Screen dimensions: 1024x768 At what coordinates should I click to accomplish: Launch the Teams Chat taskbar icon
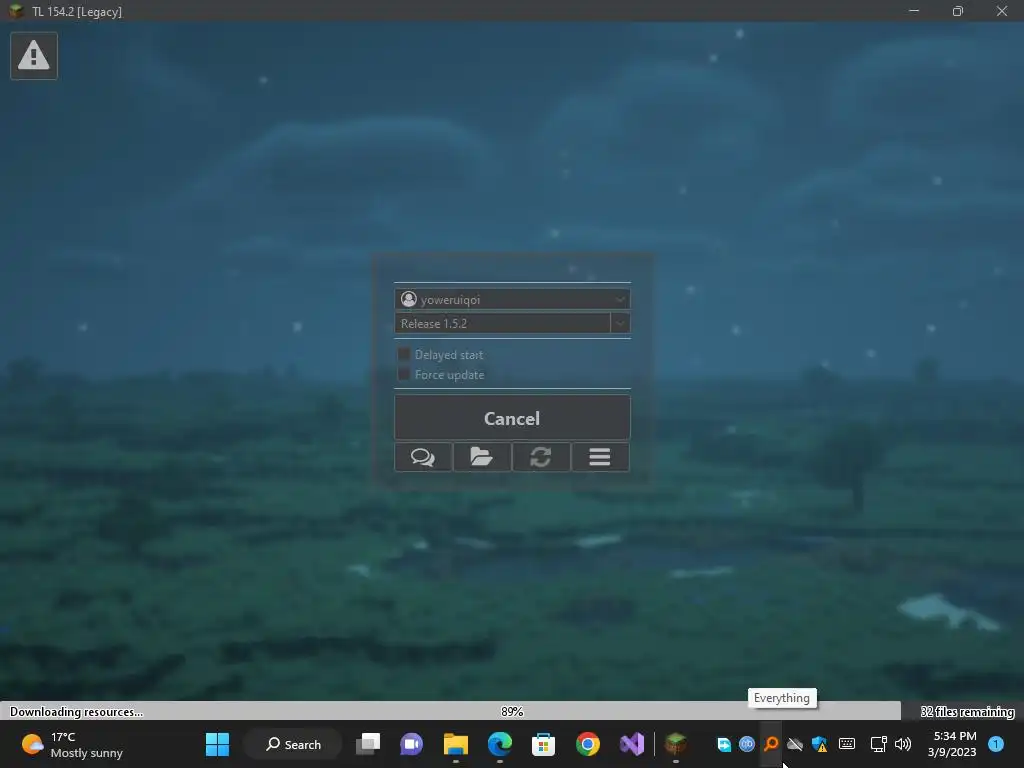point(411,744)
